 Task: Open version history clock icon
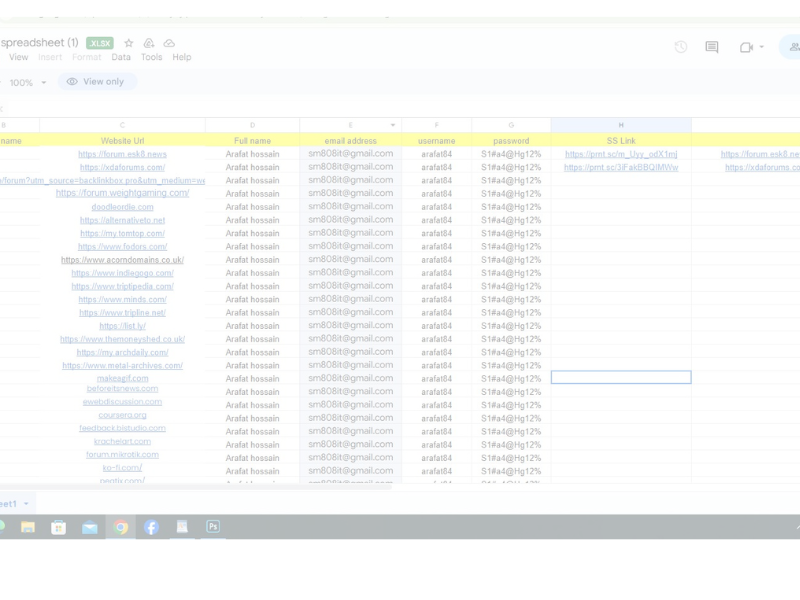681,47
